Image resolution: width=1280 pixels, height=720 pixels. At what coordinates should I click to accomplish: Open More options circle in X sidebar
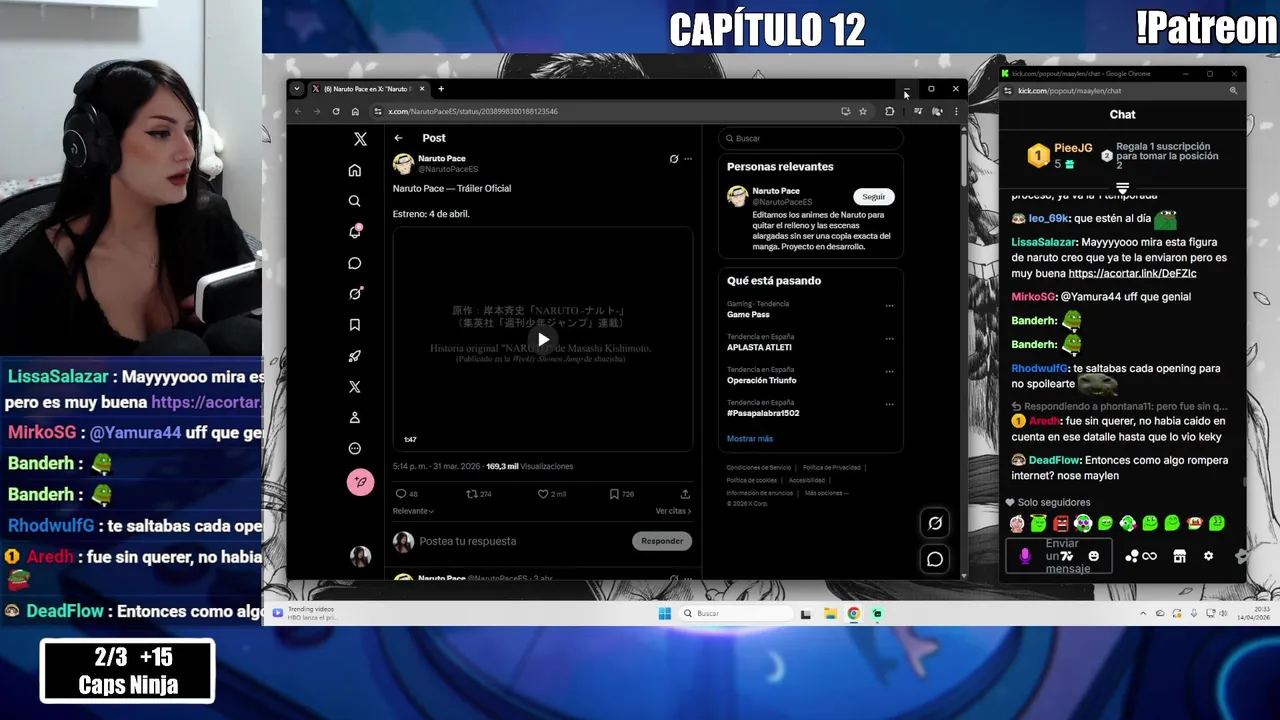(354, 449)
